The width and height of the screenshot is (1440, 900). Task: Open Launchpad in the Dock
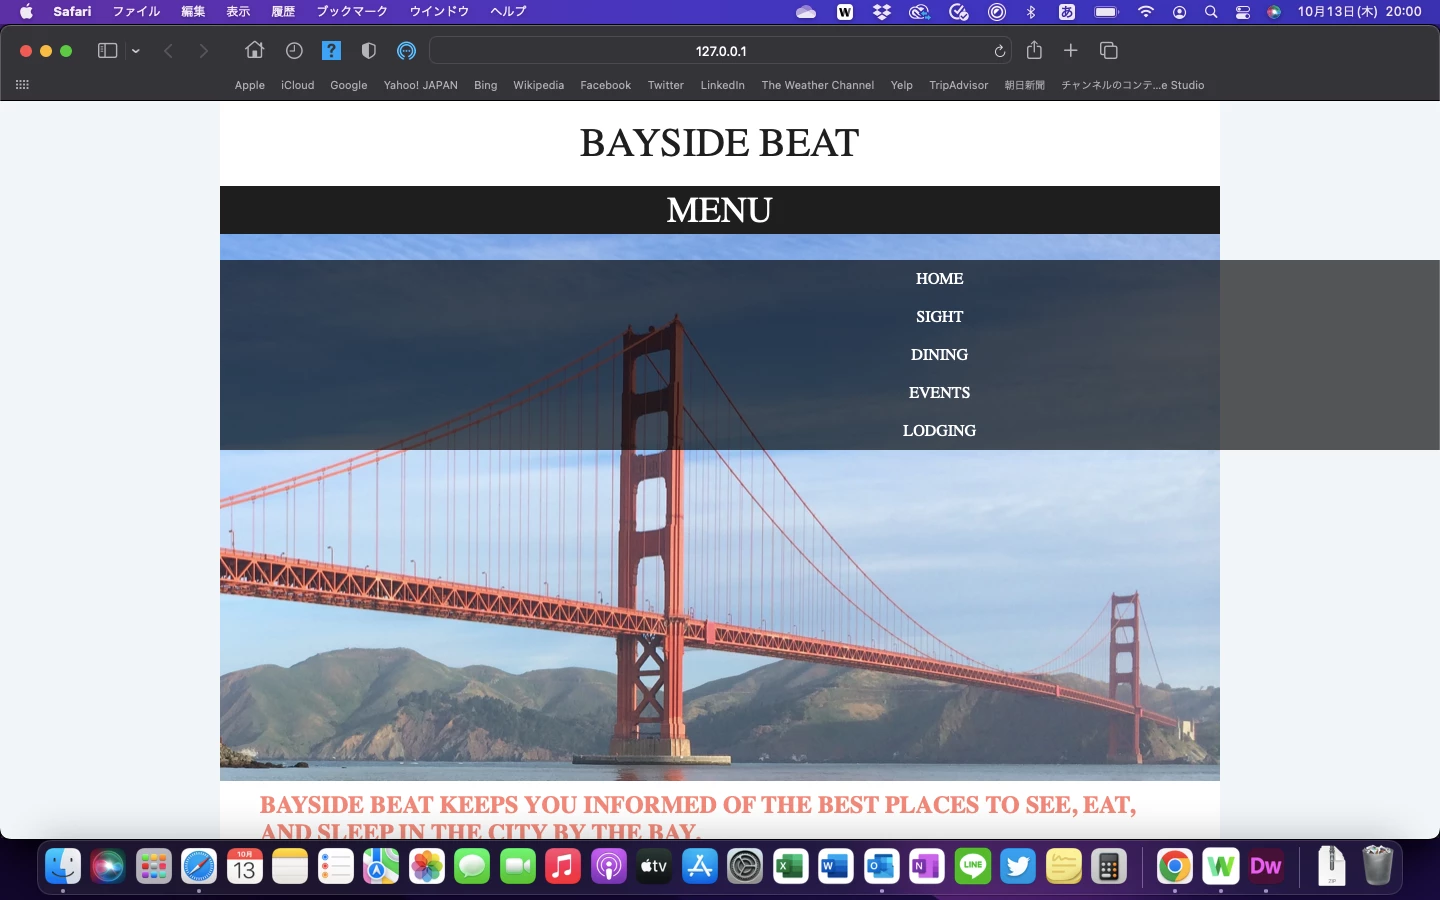coord(154,867)
